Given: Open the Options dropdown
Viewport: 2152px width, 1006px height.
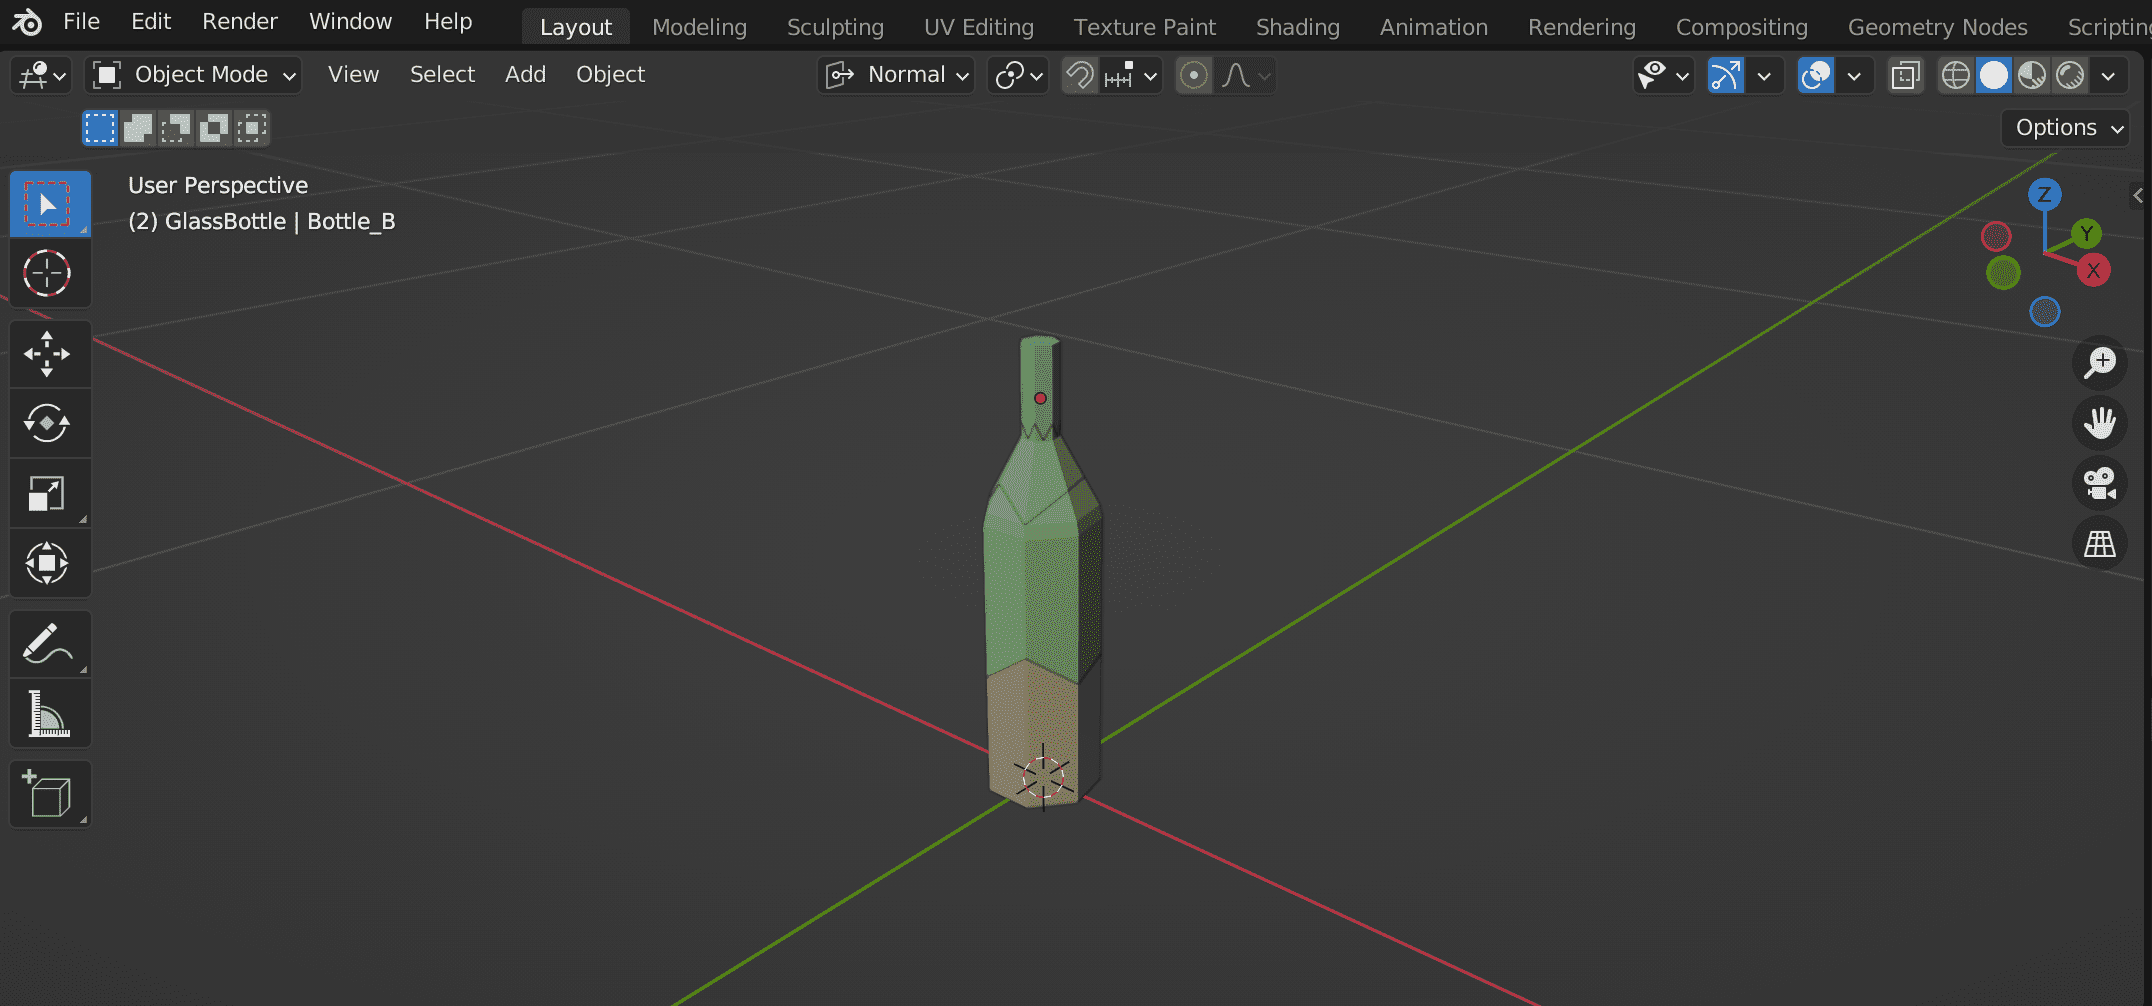Looking at the screenshot, I should pos(2066,128).
